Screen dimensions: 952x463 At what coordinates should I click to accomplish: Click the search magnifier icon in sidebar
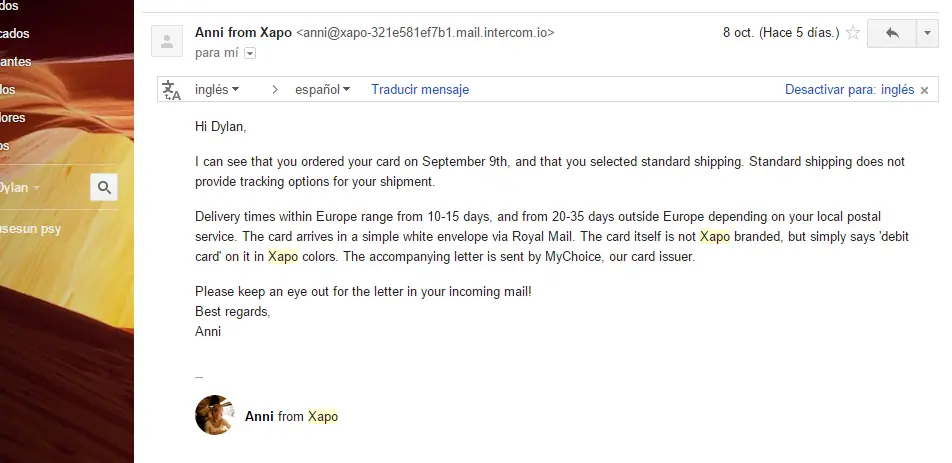104,188
